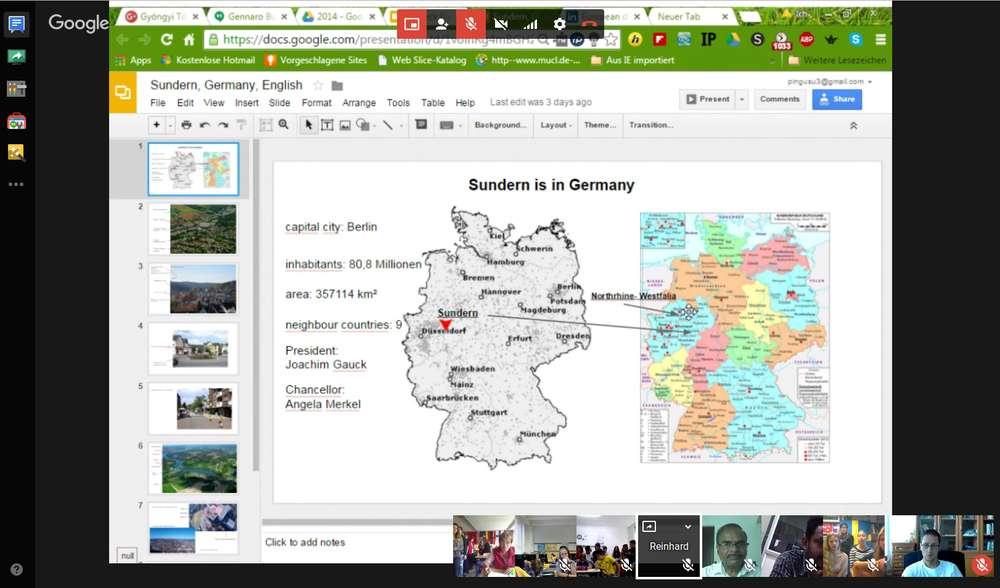The image size is (1000, 588).
Task: Collapse the menus with the double chevron
Action: (853, 126)
